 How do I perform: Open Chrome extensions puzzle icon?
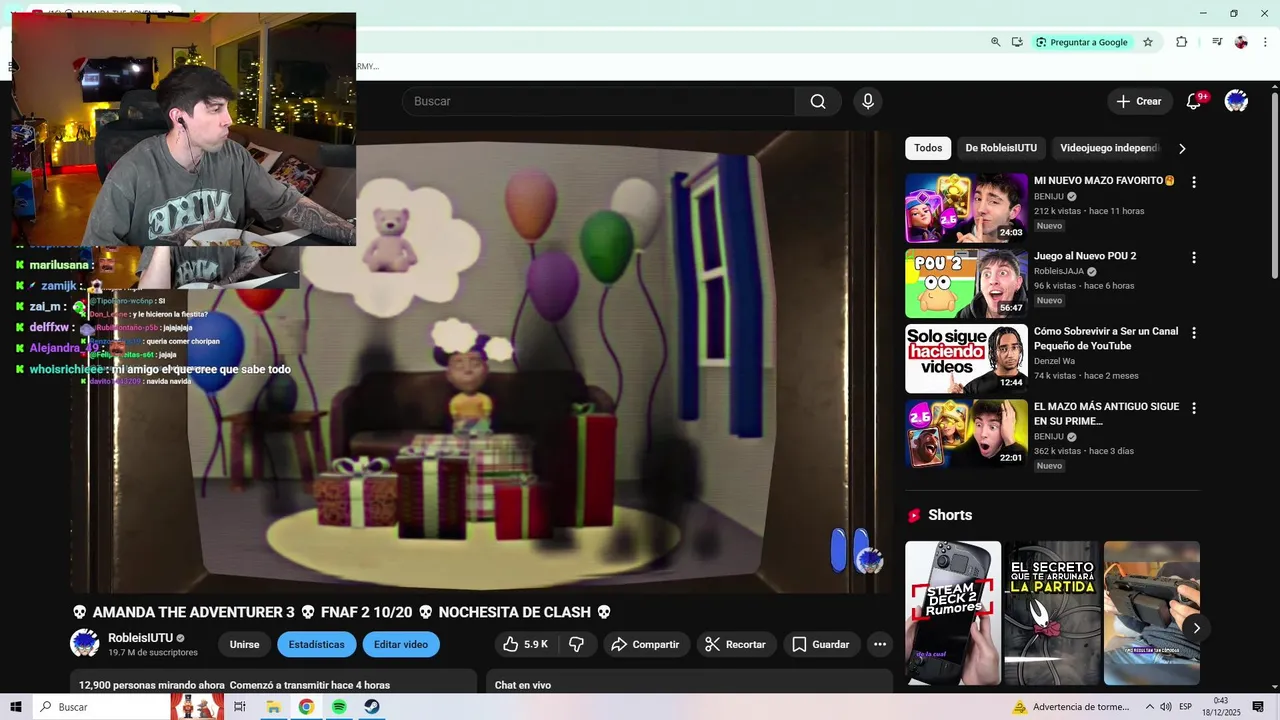tap(1181, 42)
